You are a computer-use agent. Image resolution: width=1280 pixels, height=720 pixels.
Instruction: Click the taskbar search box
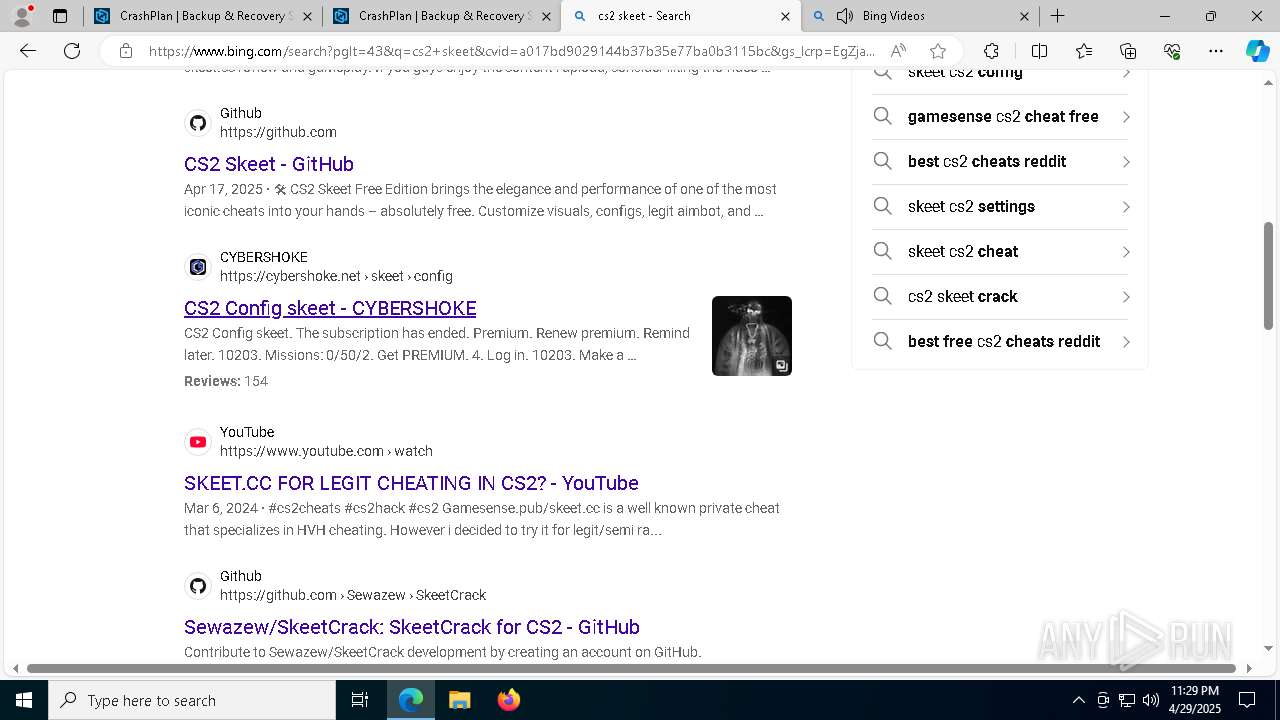pos(192,700)
